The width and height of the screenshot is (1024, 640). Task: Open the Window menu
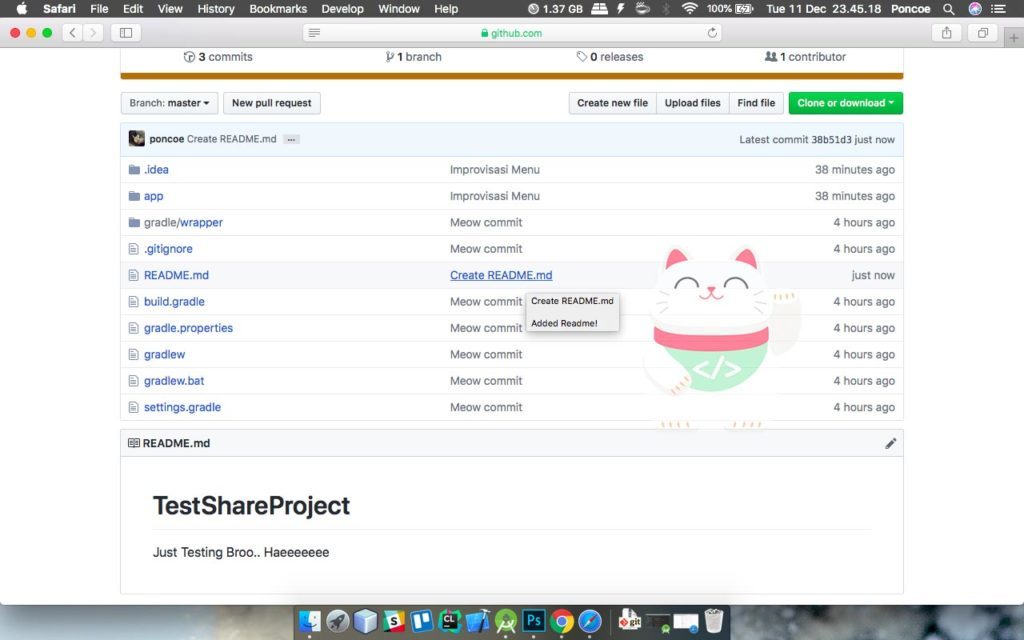click(399, 8)
